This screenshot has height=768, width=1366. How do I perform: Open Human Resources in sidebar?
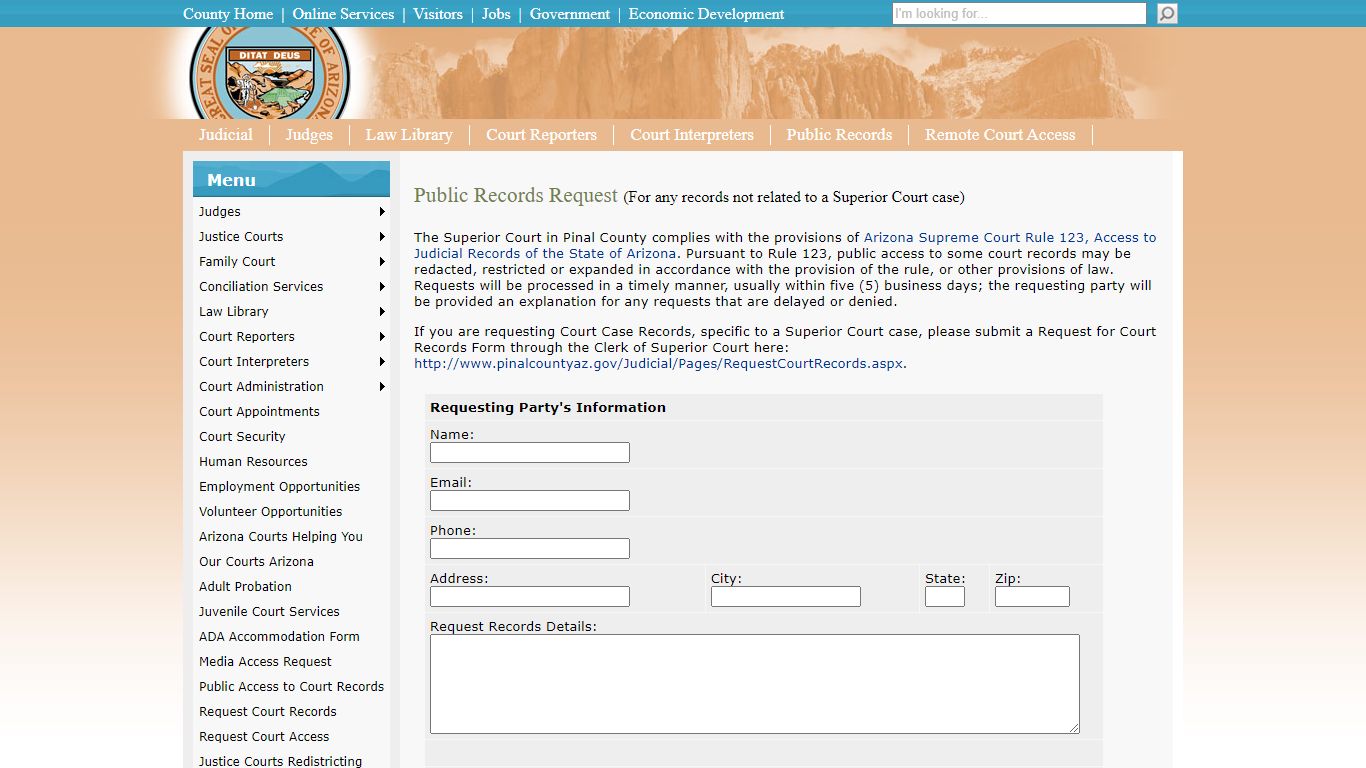click(253, 462)
